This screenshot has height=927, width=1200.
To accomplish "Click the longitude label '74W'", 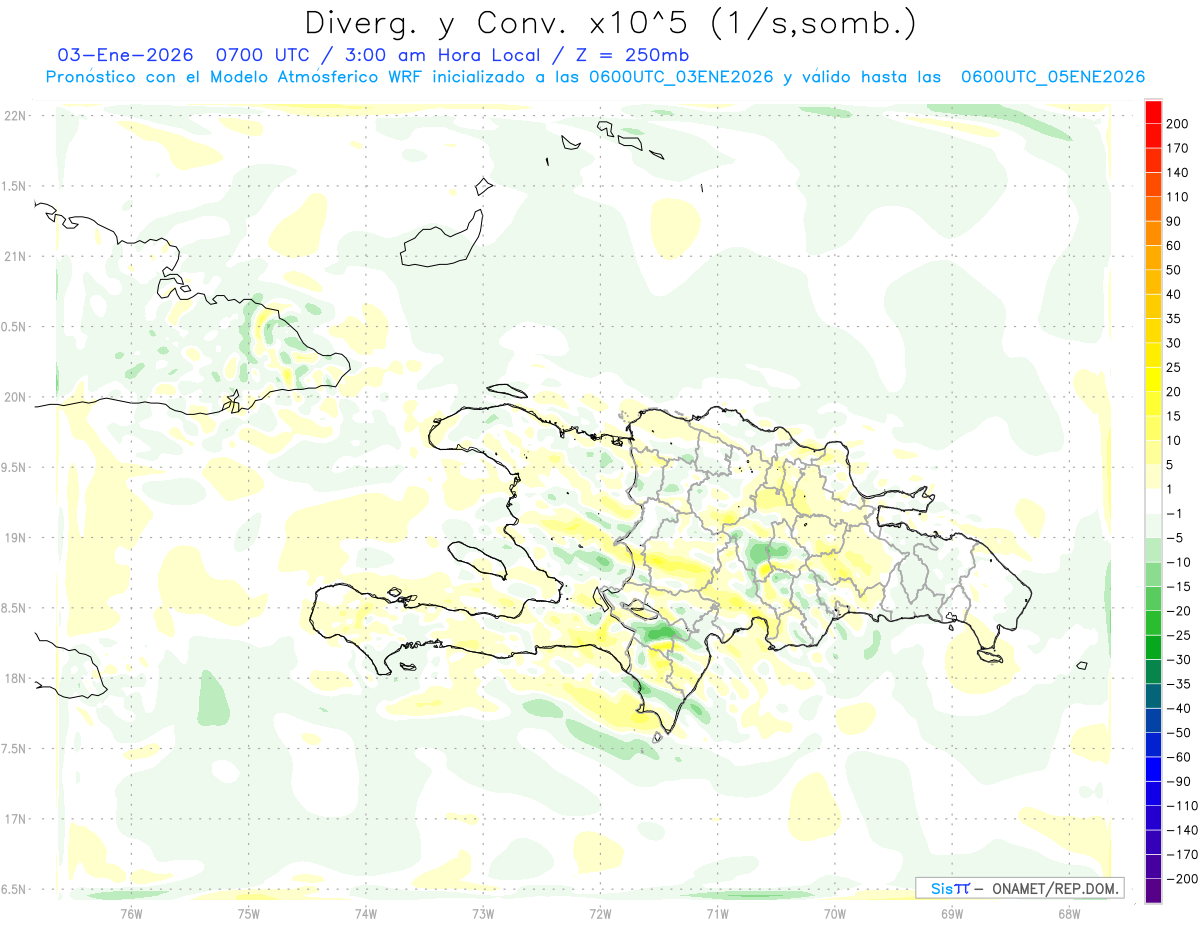I will (366, 912).
